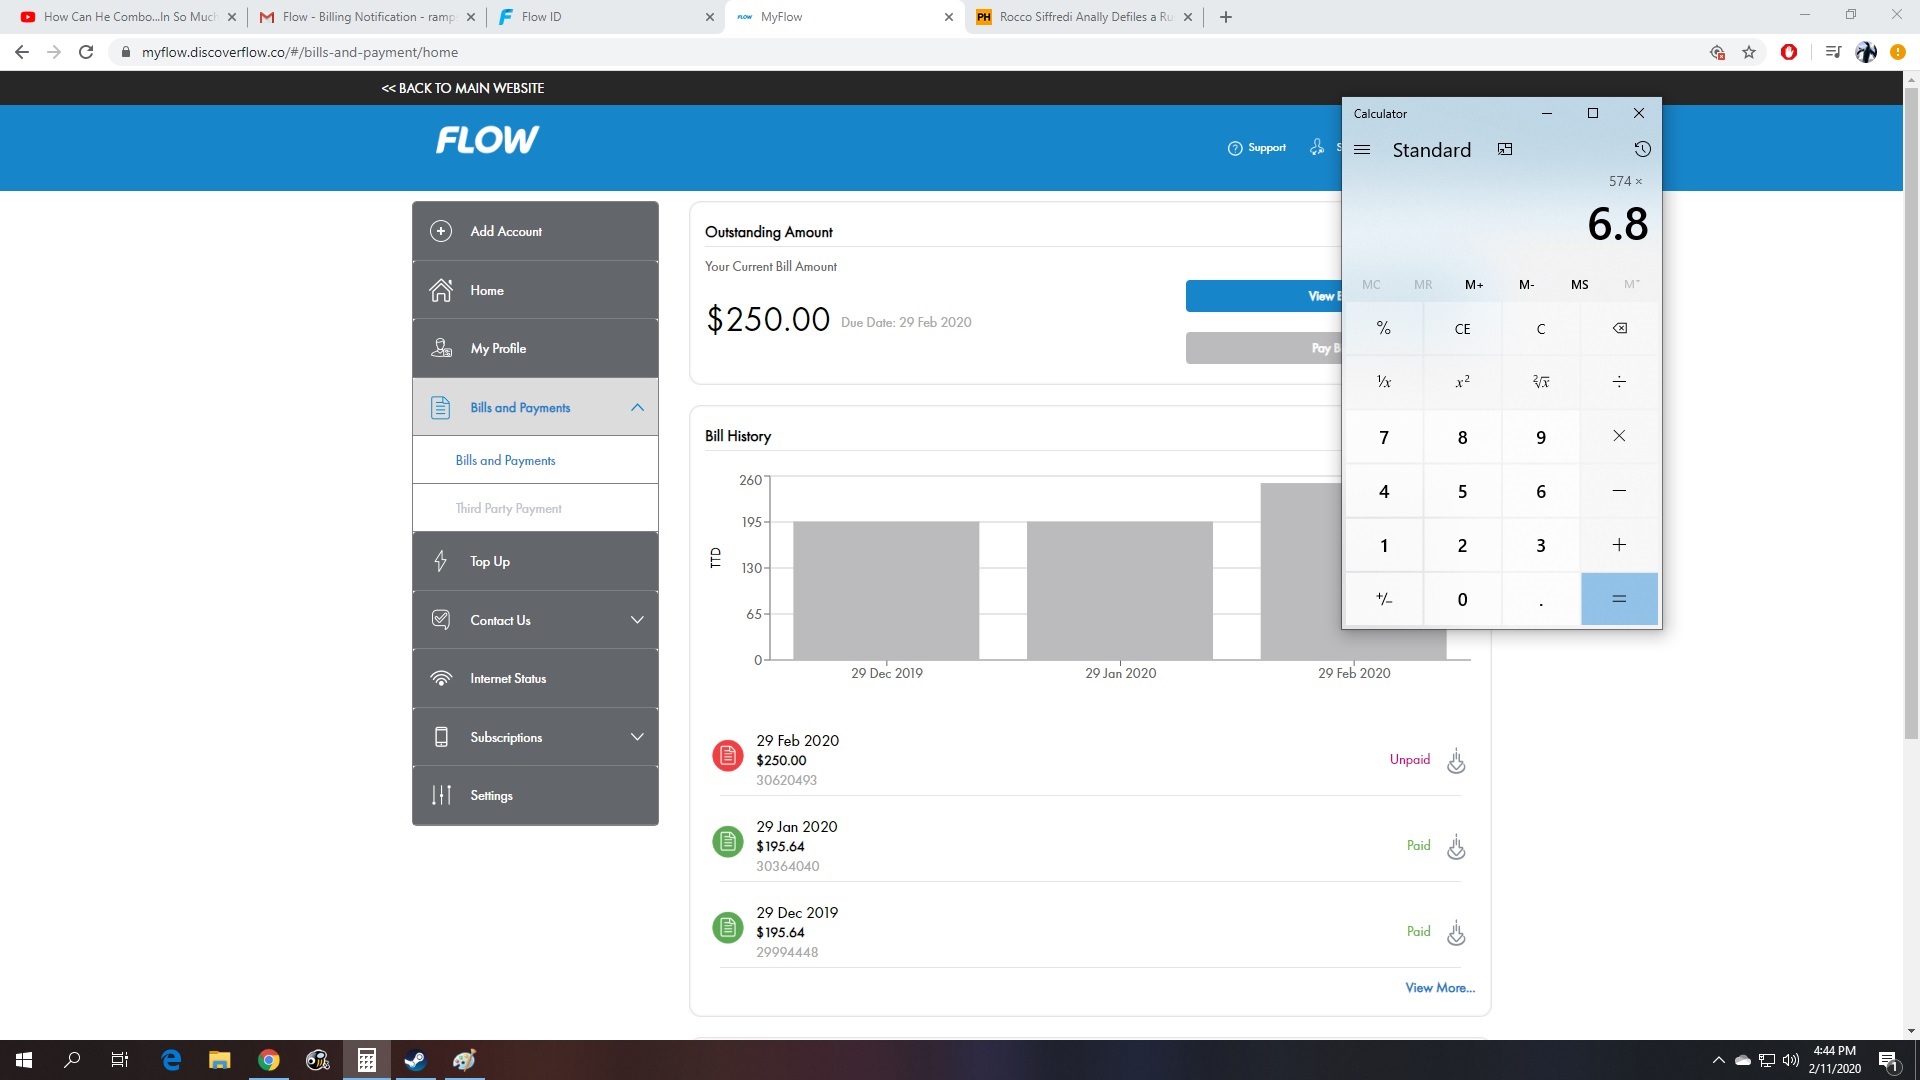The height and width of the screenshot is (1080, 1920).
Task: Click the Add Account plus icon
Action: (x=441, y=231)
